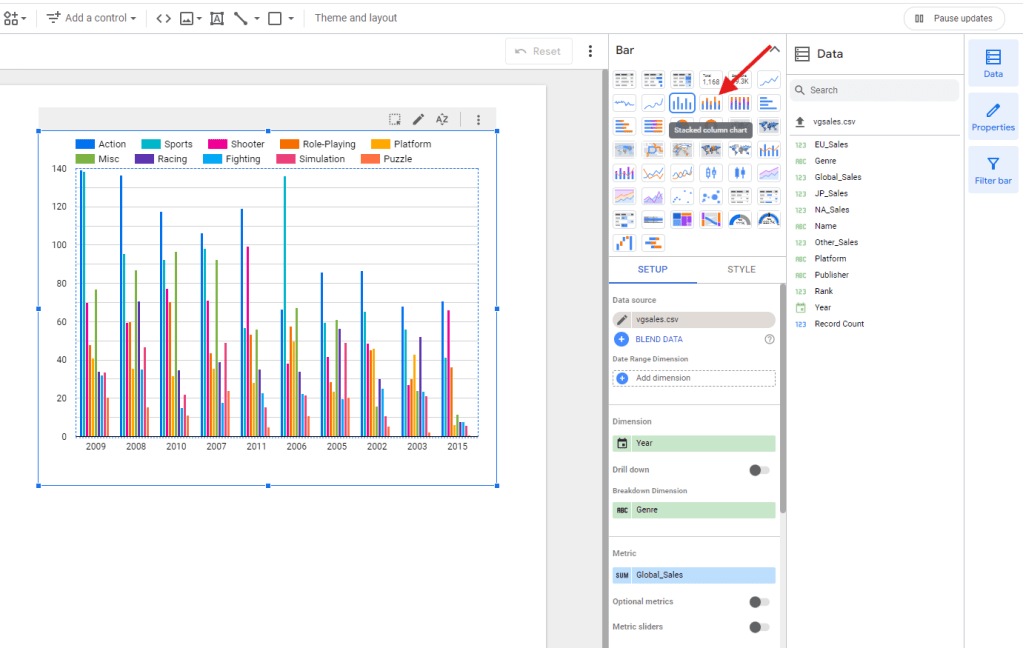Screen dimensions: 1023x648
Task: Open the Theme and layout menu
Action: pyautogui.click(x=356, y=17)
